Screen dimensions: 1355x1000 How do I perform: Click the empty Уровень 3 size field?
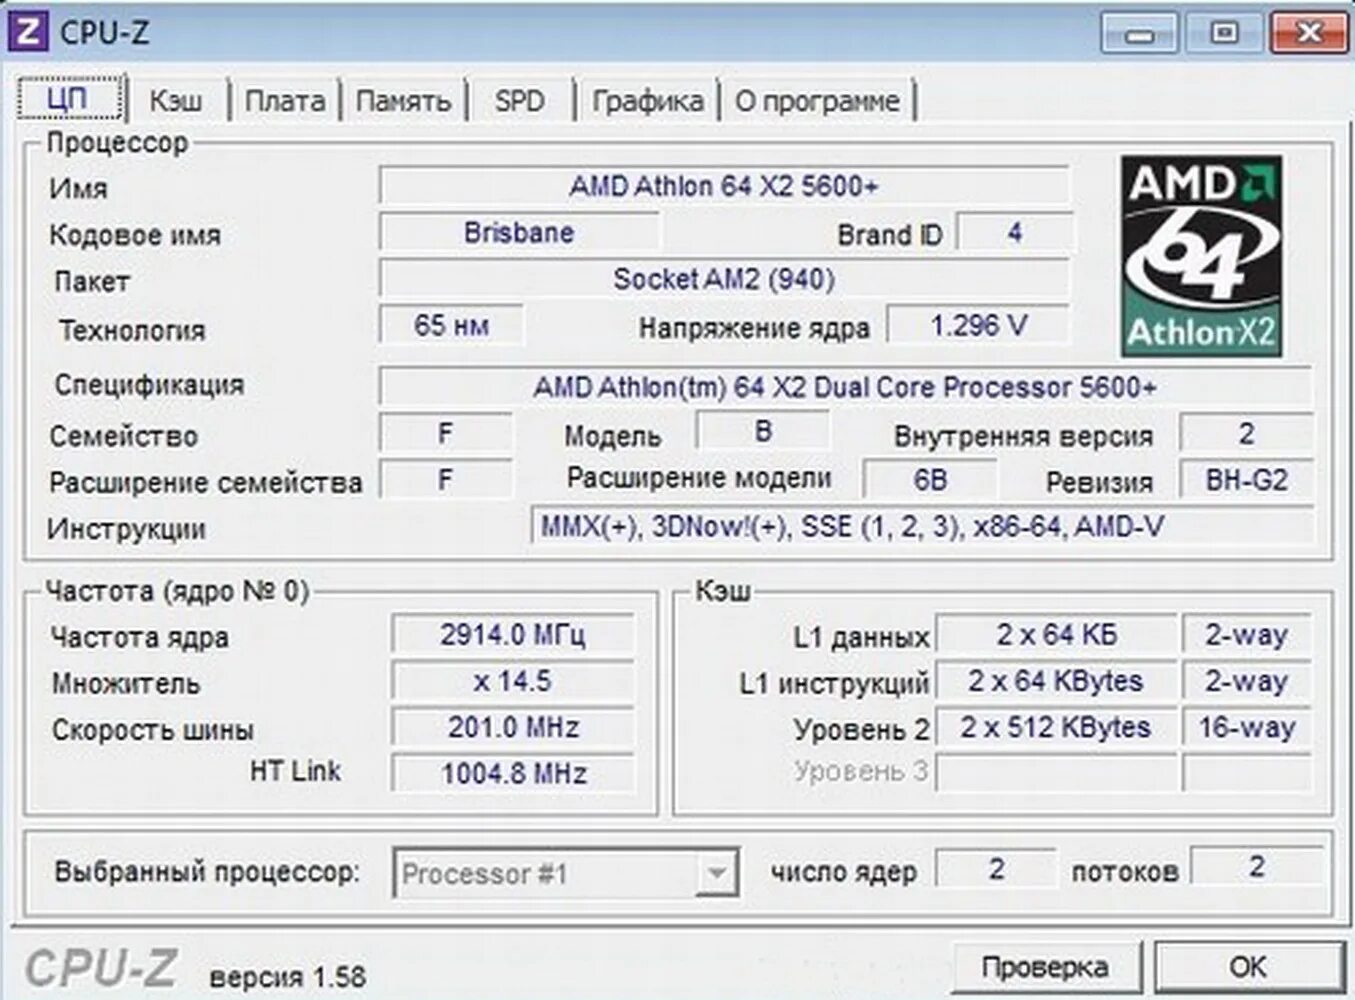coord(1057,773)
